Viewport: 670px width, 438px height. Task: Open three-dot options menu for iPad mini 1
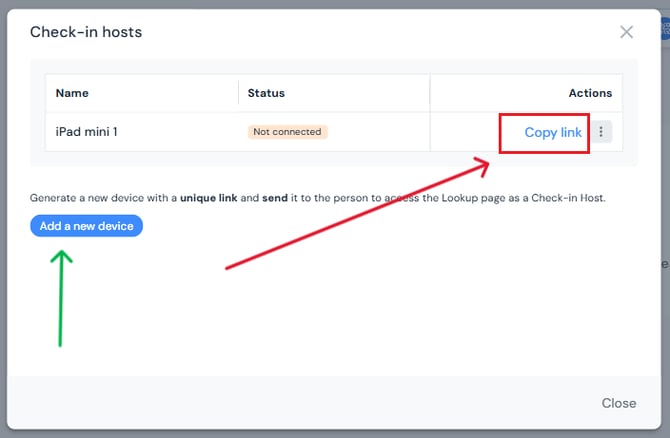(x=601, y=132)
